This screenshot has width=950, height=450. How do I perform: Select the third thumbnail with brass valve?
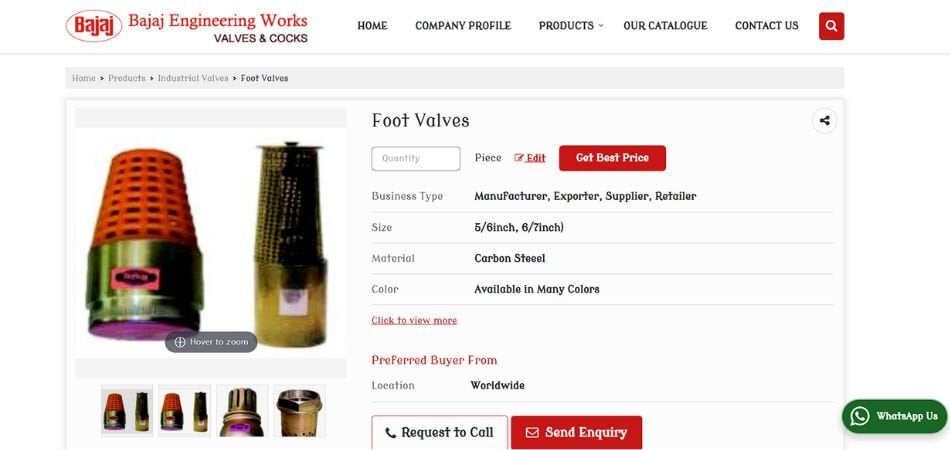[242, 411]
